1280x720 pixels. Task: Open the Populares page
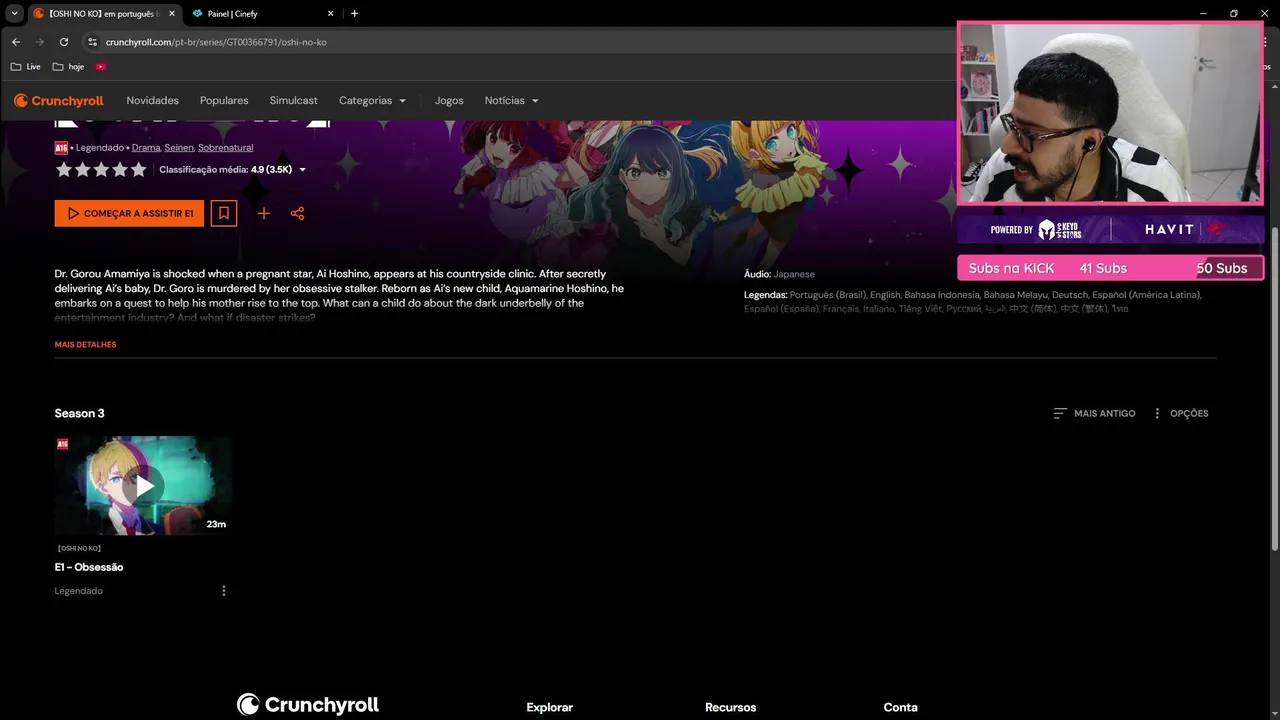224,100
